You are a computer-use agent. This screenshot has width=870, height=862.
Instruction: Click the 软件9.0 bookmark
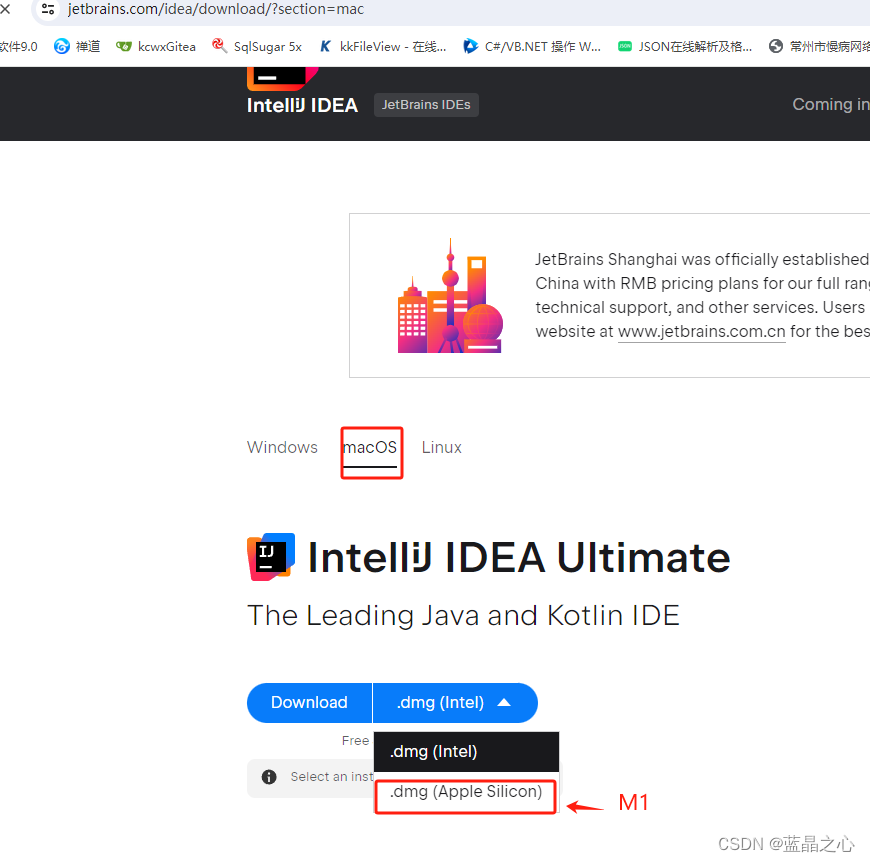pos(19,47)
